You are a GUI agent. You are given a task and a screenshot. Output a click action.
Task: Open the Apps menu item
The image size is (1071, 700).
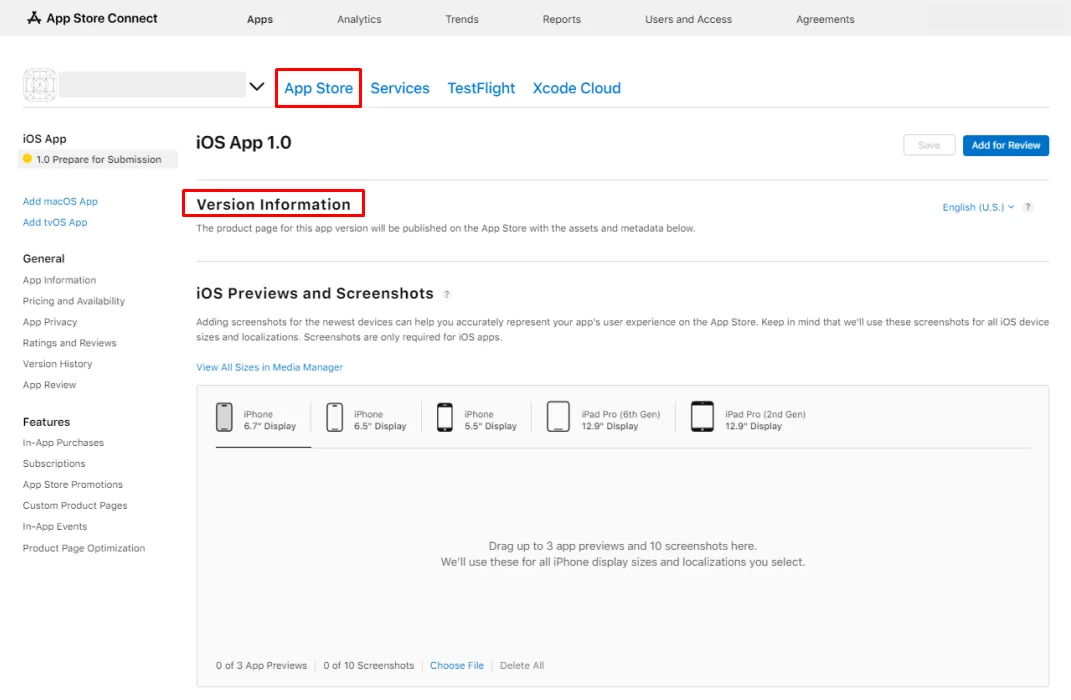(260, 19)
